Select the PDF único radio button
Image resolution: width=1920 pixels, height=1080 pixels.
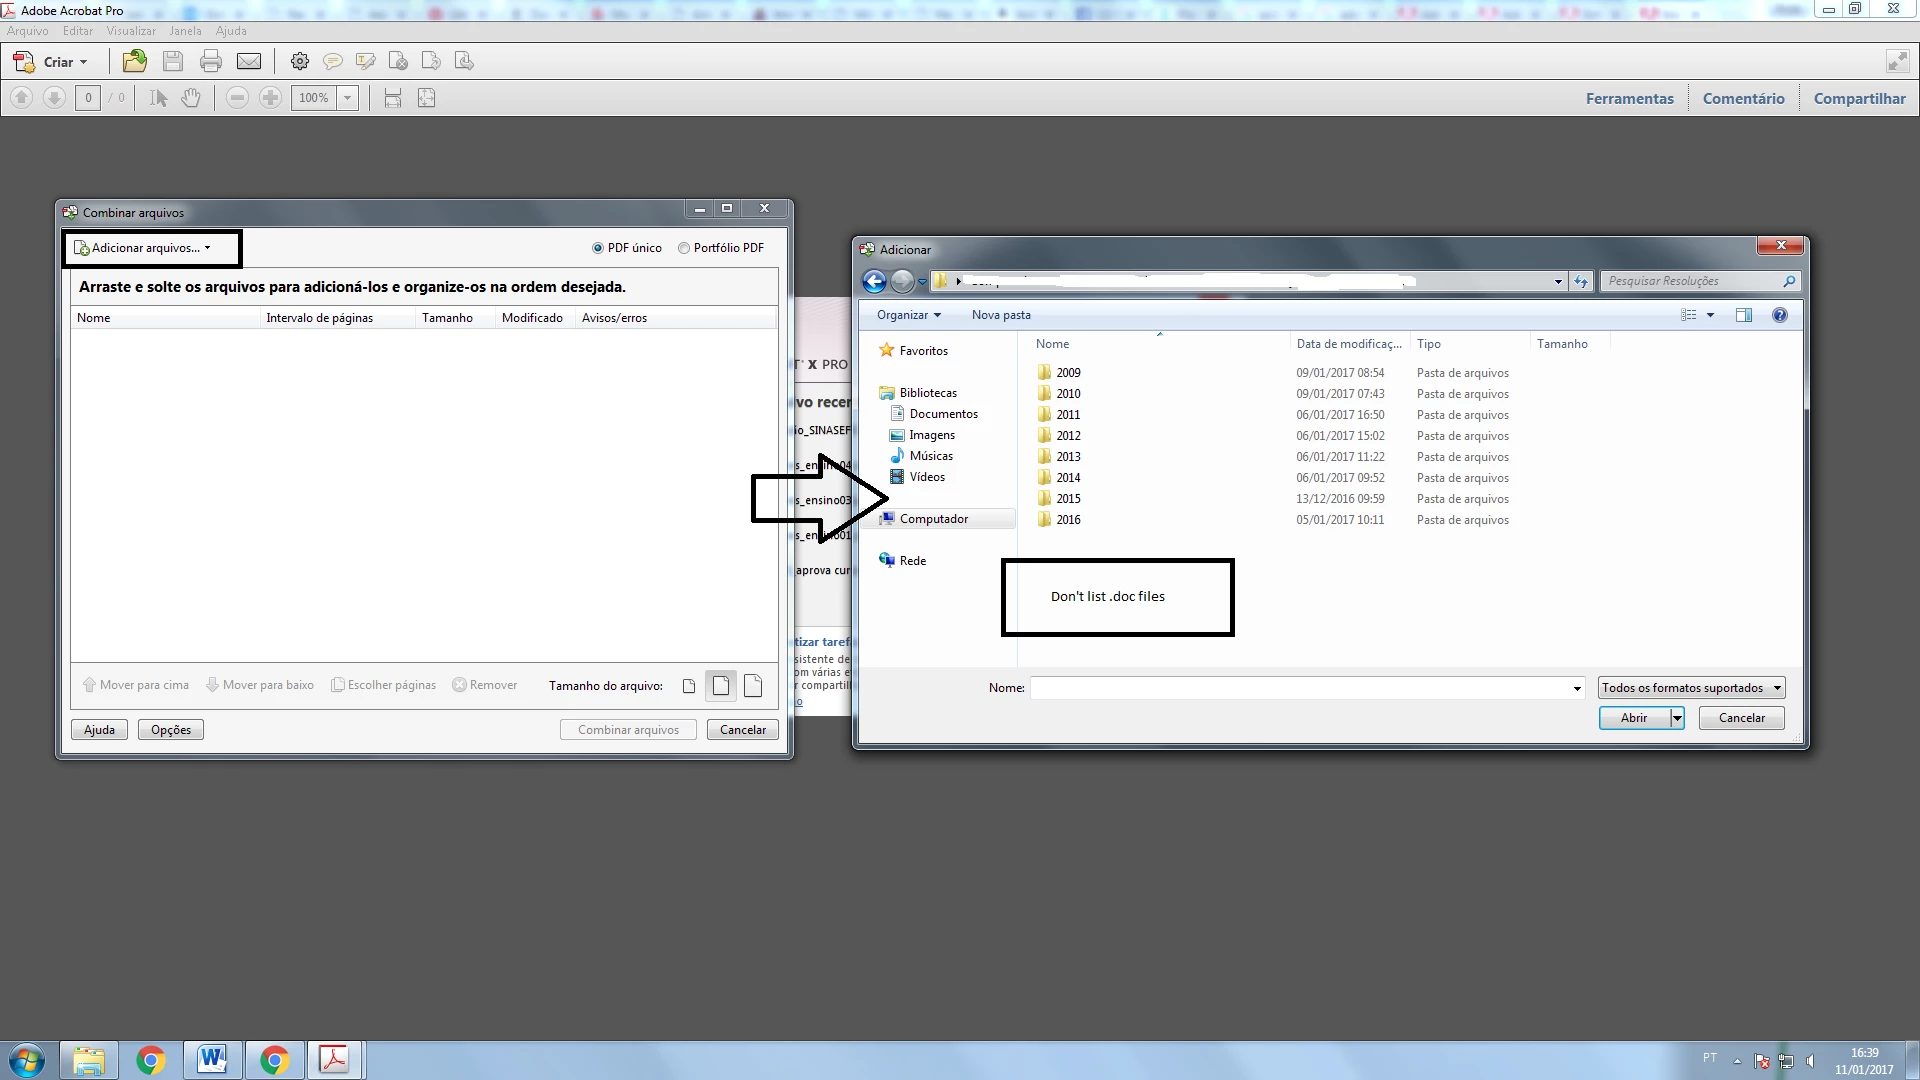[x=598, y=248]
